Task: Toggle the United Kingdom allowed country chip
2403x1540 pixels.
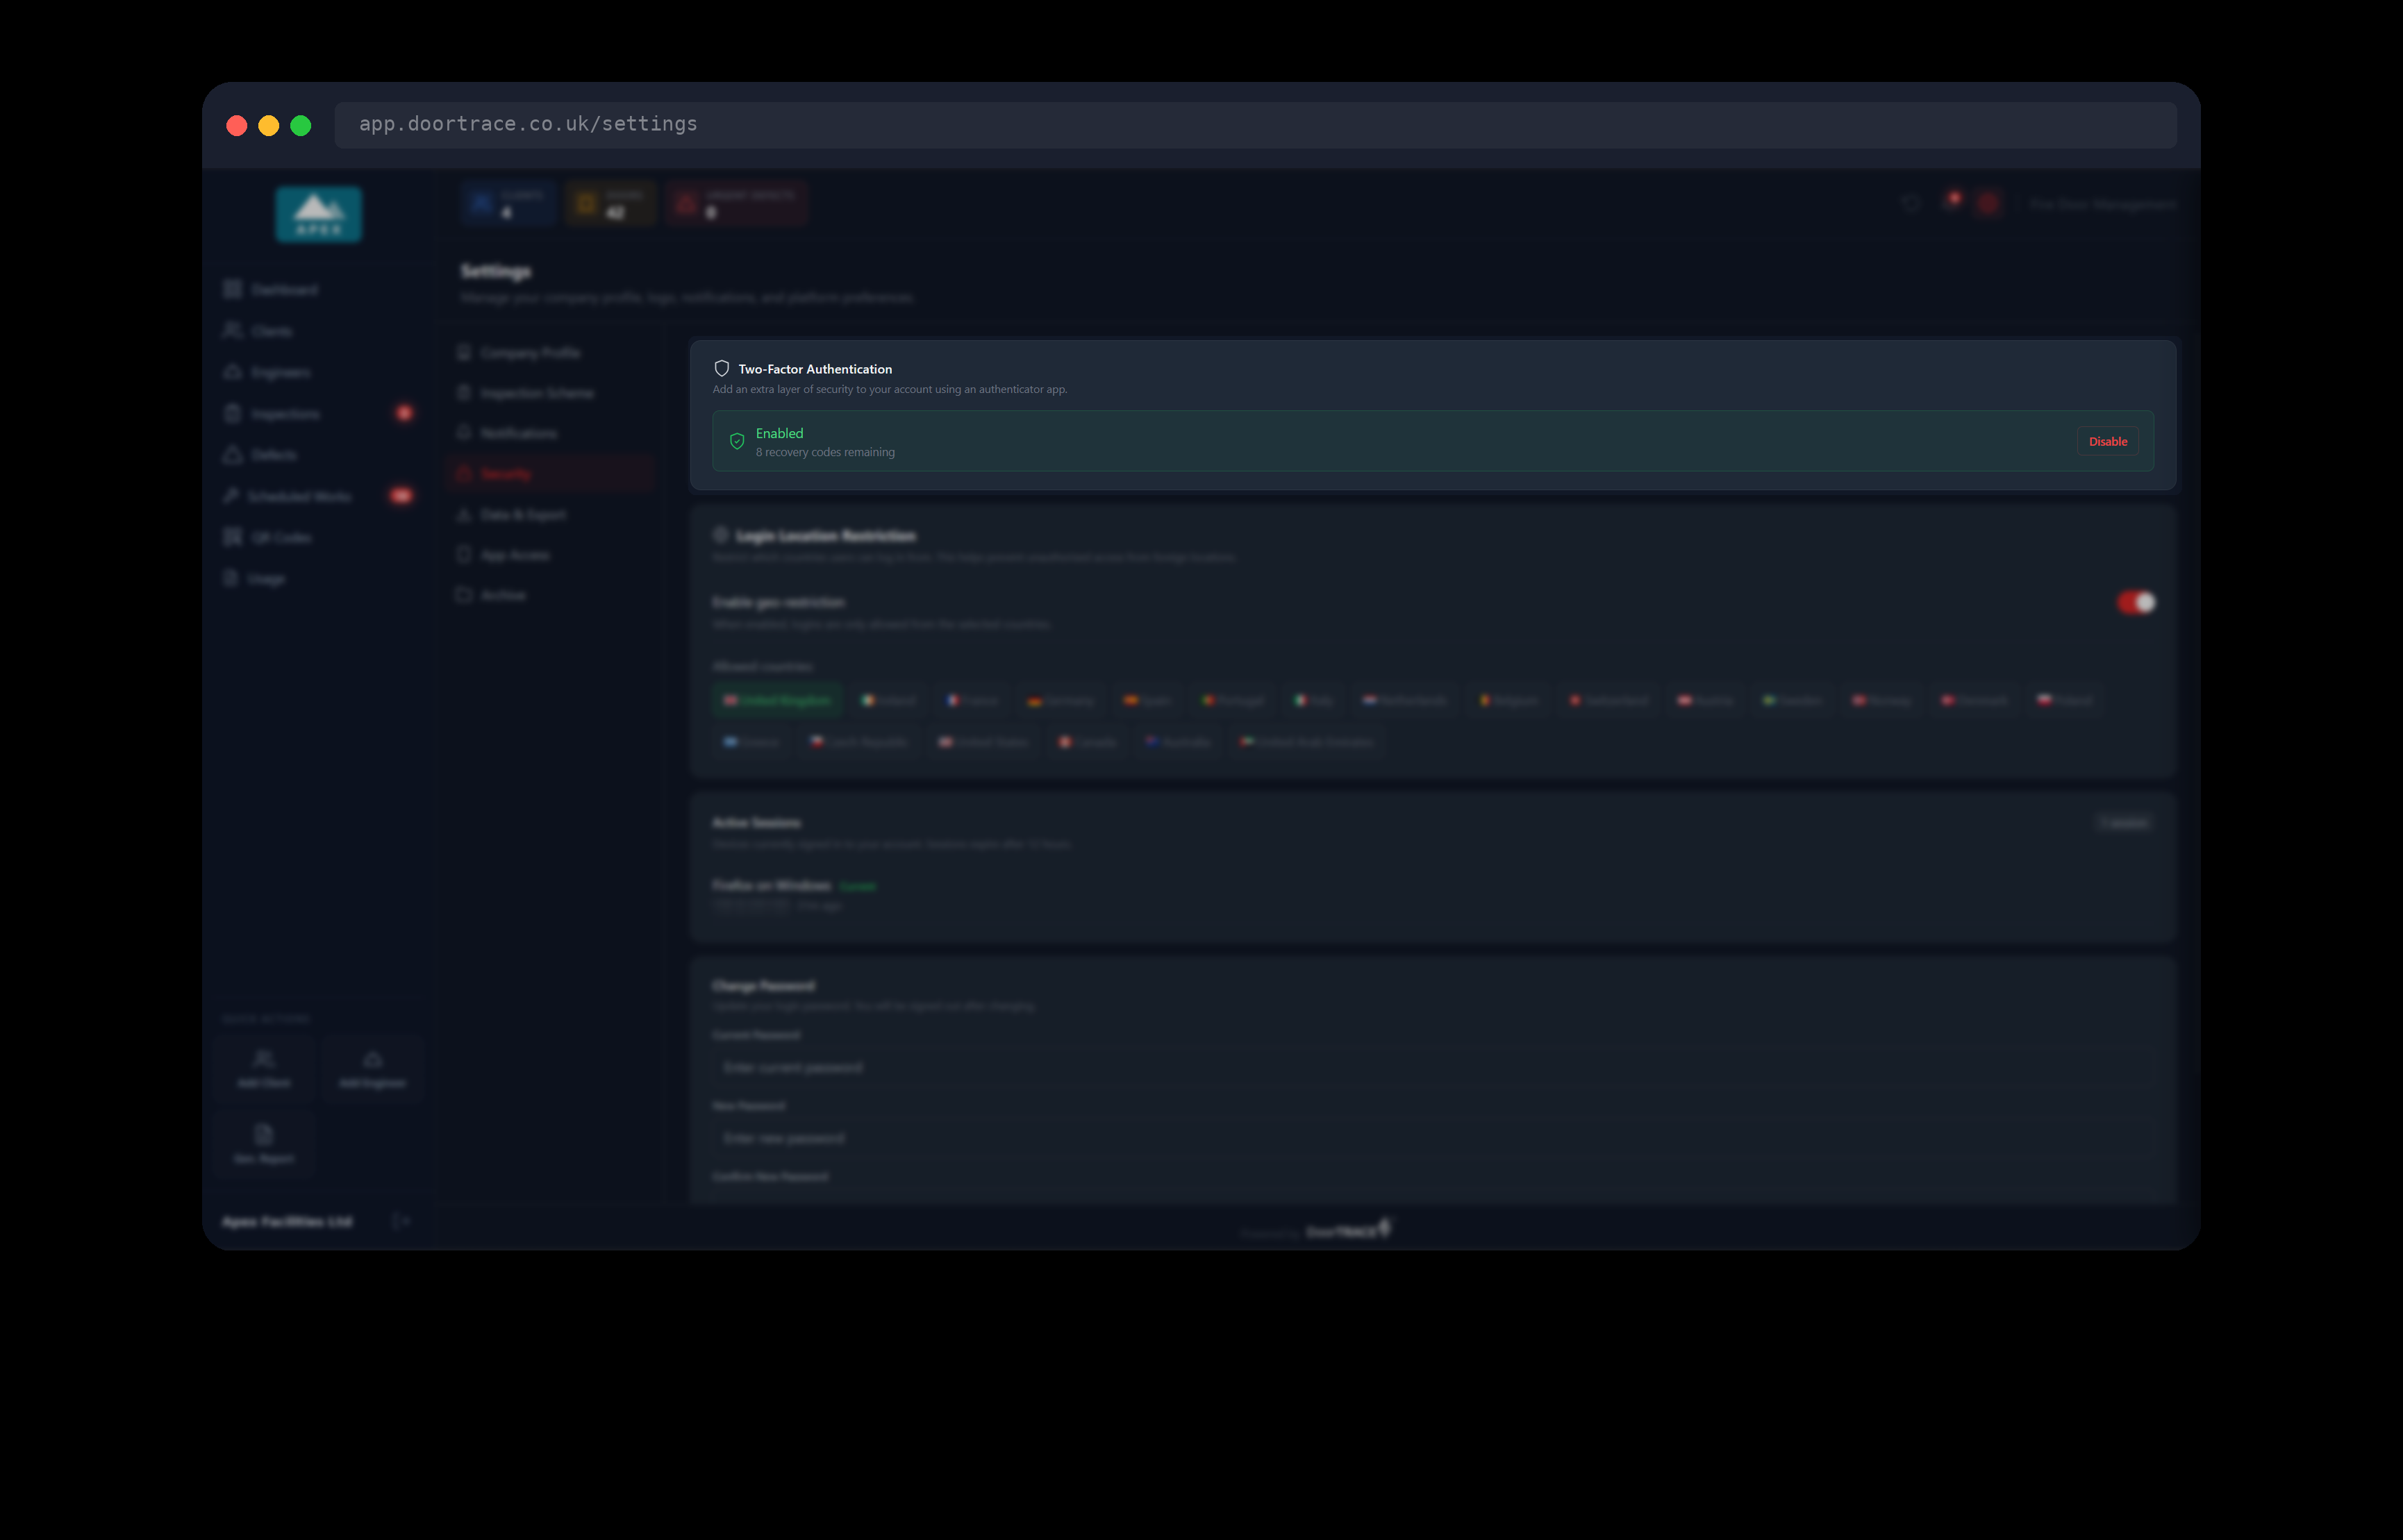Action: [777, 700]
